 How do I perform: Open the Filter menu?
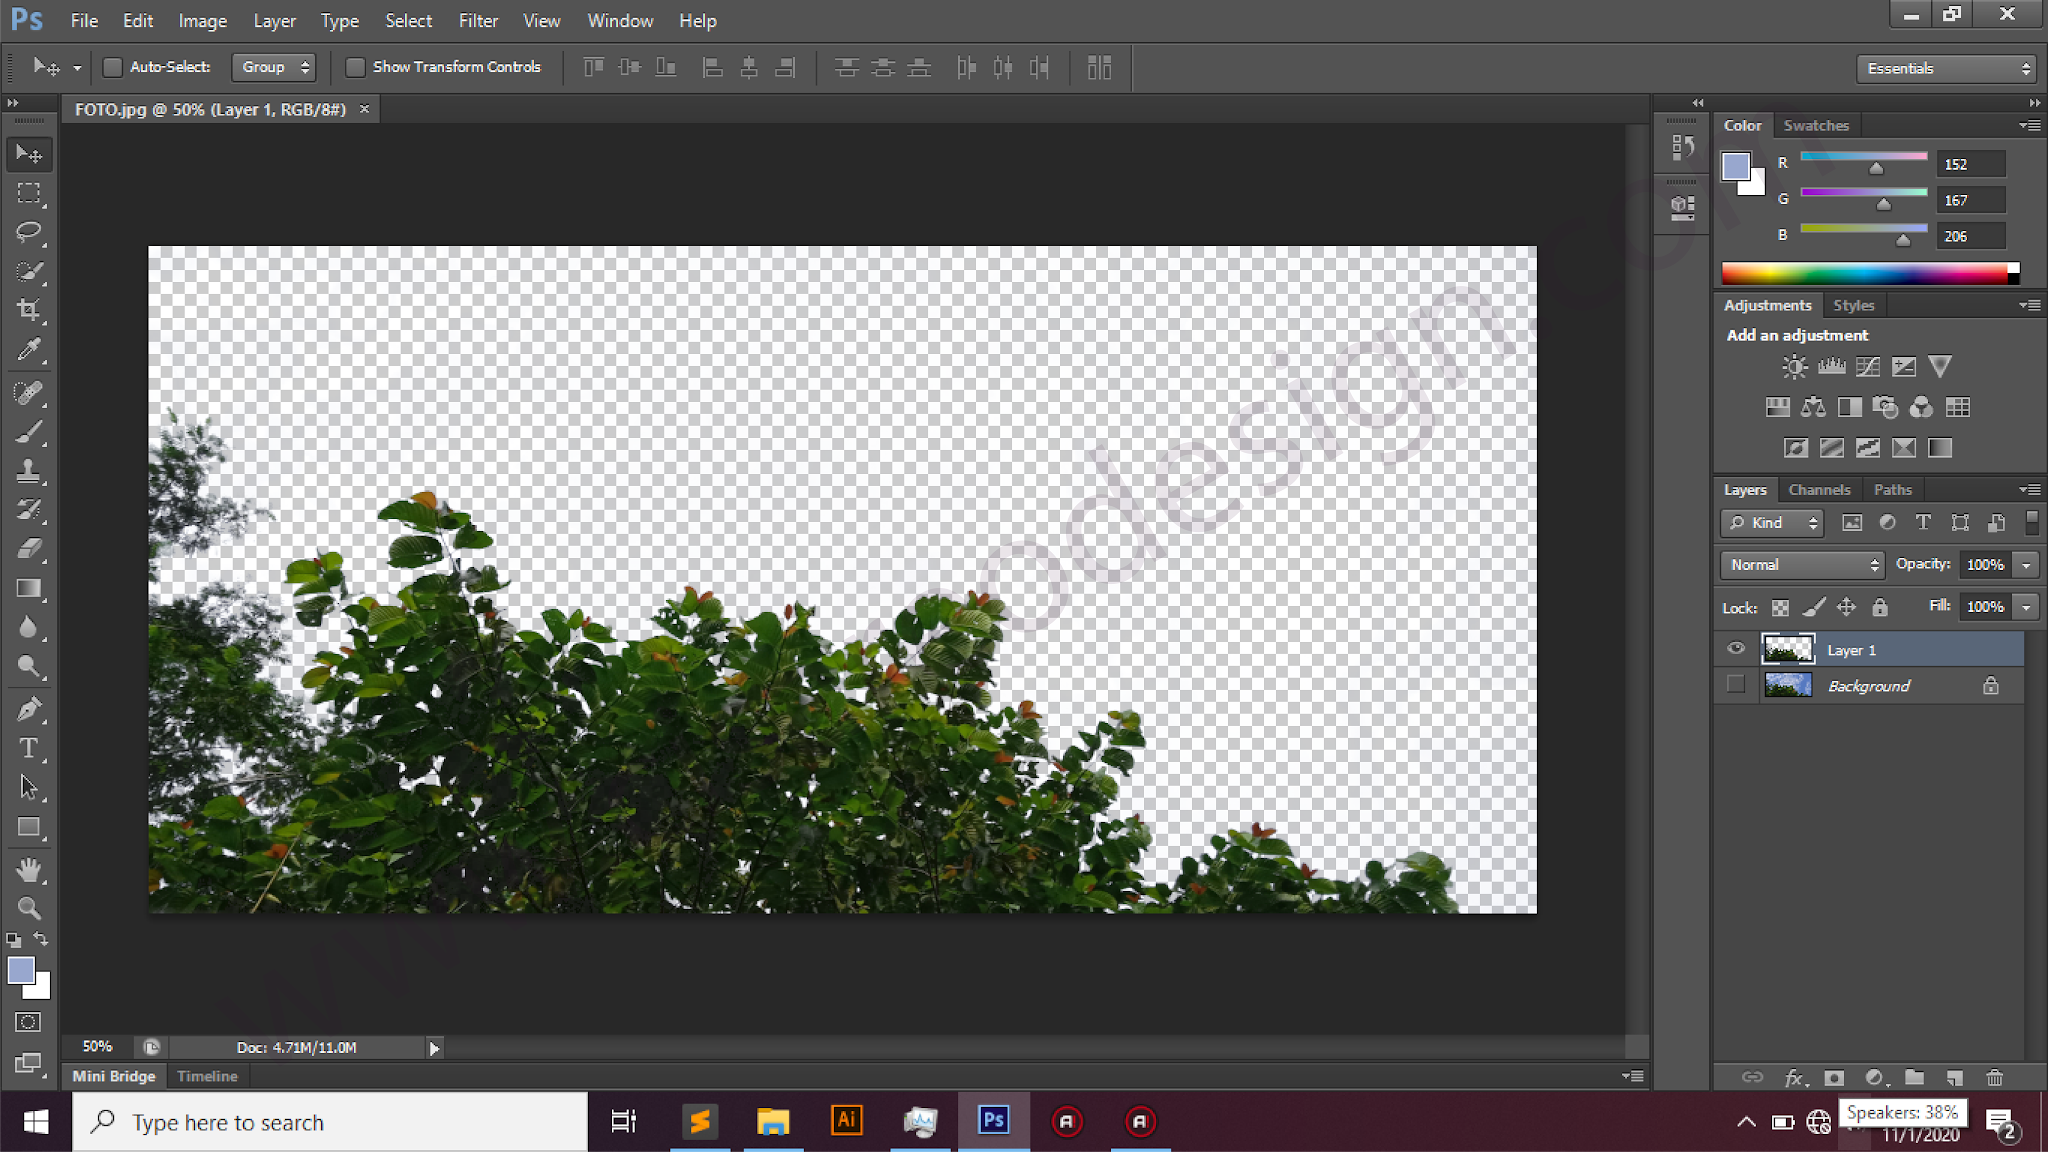tap(478, 20)
